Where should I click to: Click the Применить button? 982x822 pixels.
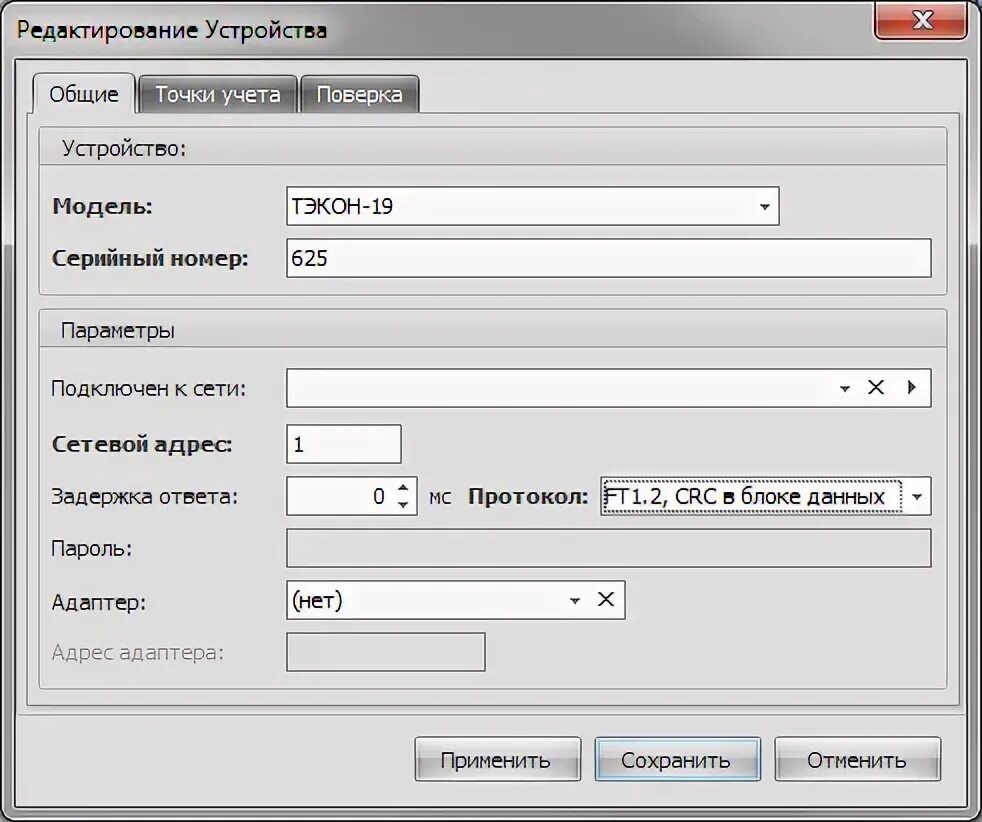coord(498,759)
